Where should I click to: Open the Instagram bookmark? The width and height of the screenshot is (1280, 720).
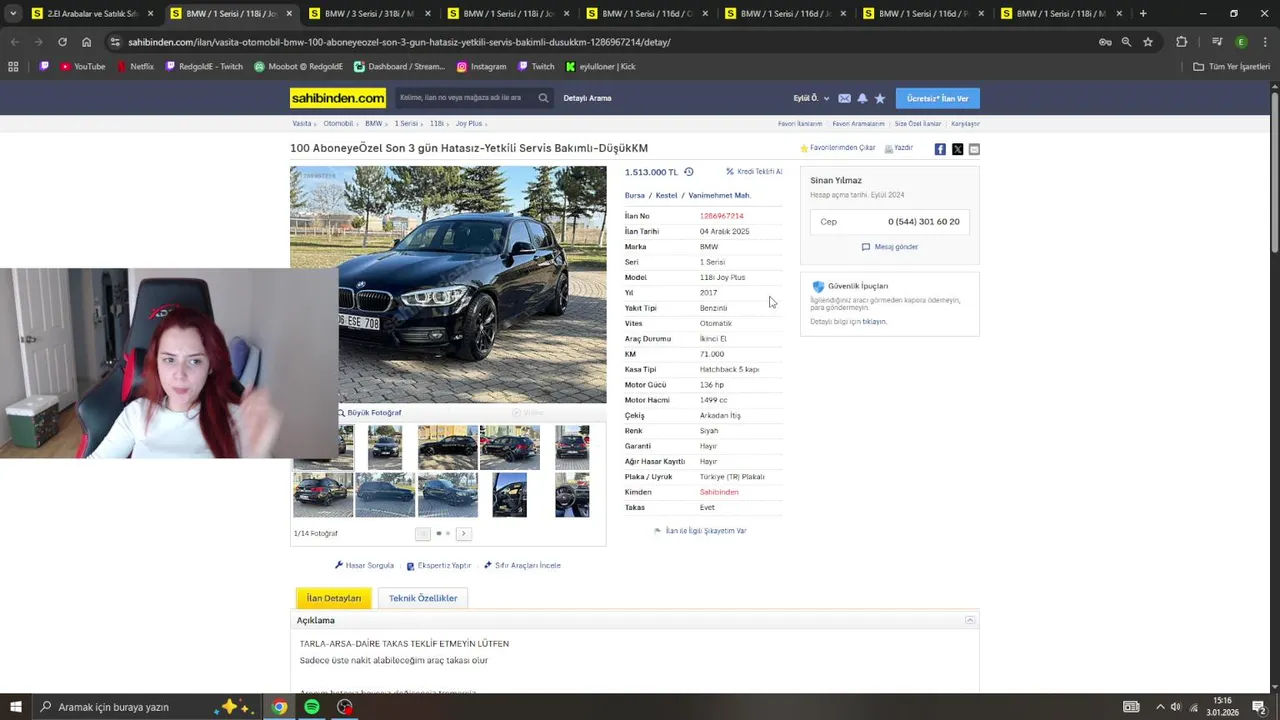tap(481, 67)
